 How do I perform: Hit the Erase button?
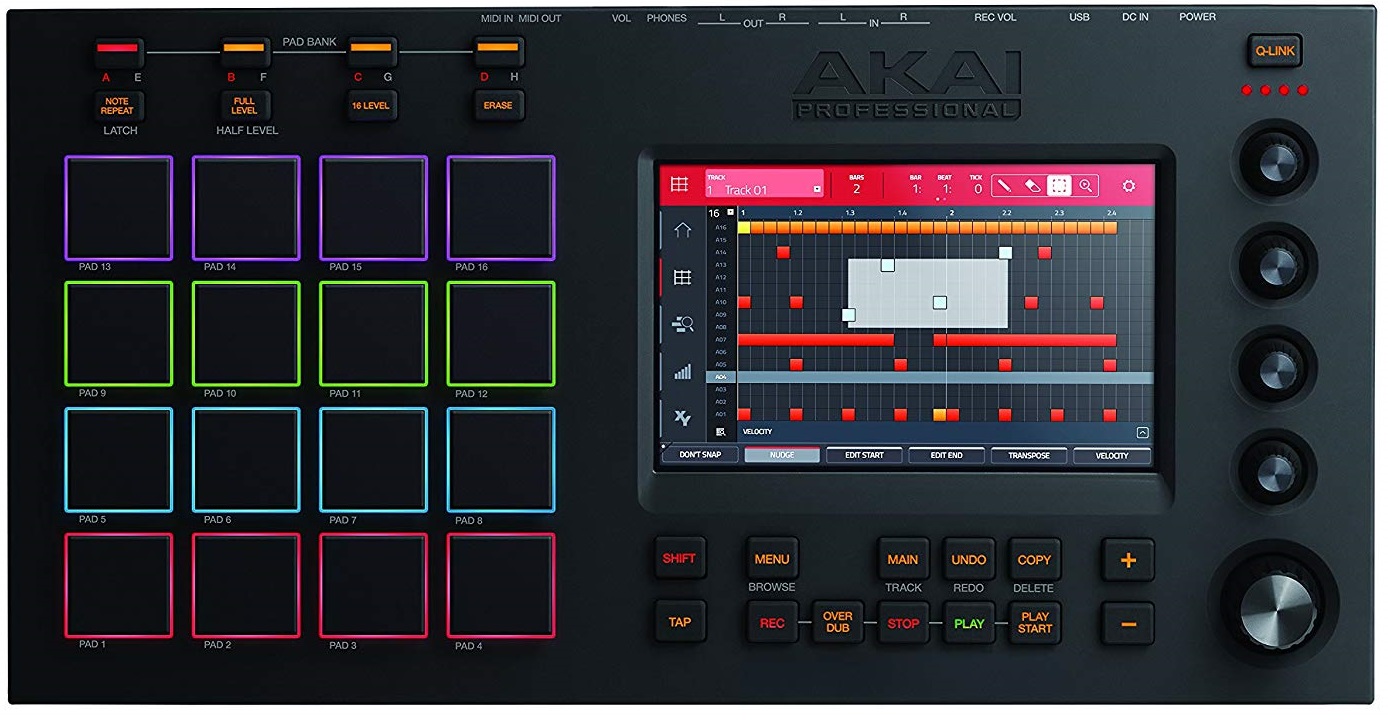498,105
